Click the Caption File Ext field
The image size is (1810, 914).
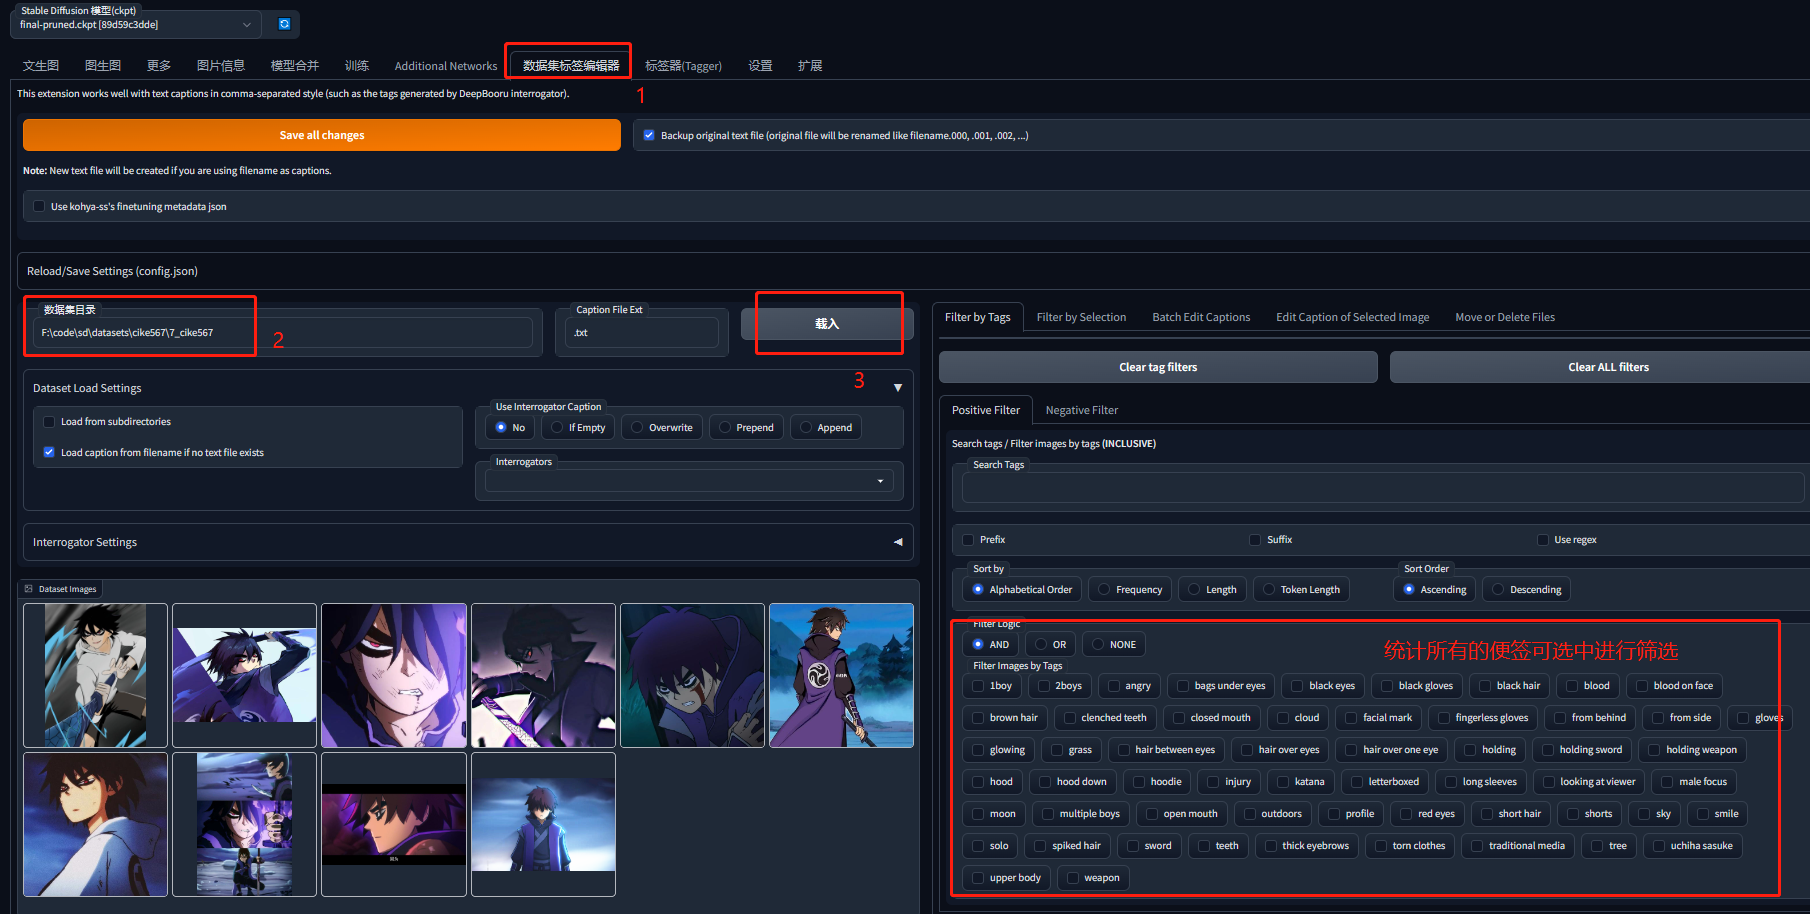tap(642, 333)
